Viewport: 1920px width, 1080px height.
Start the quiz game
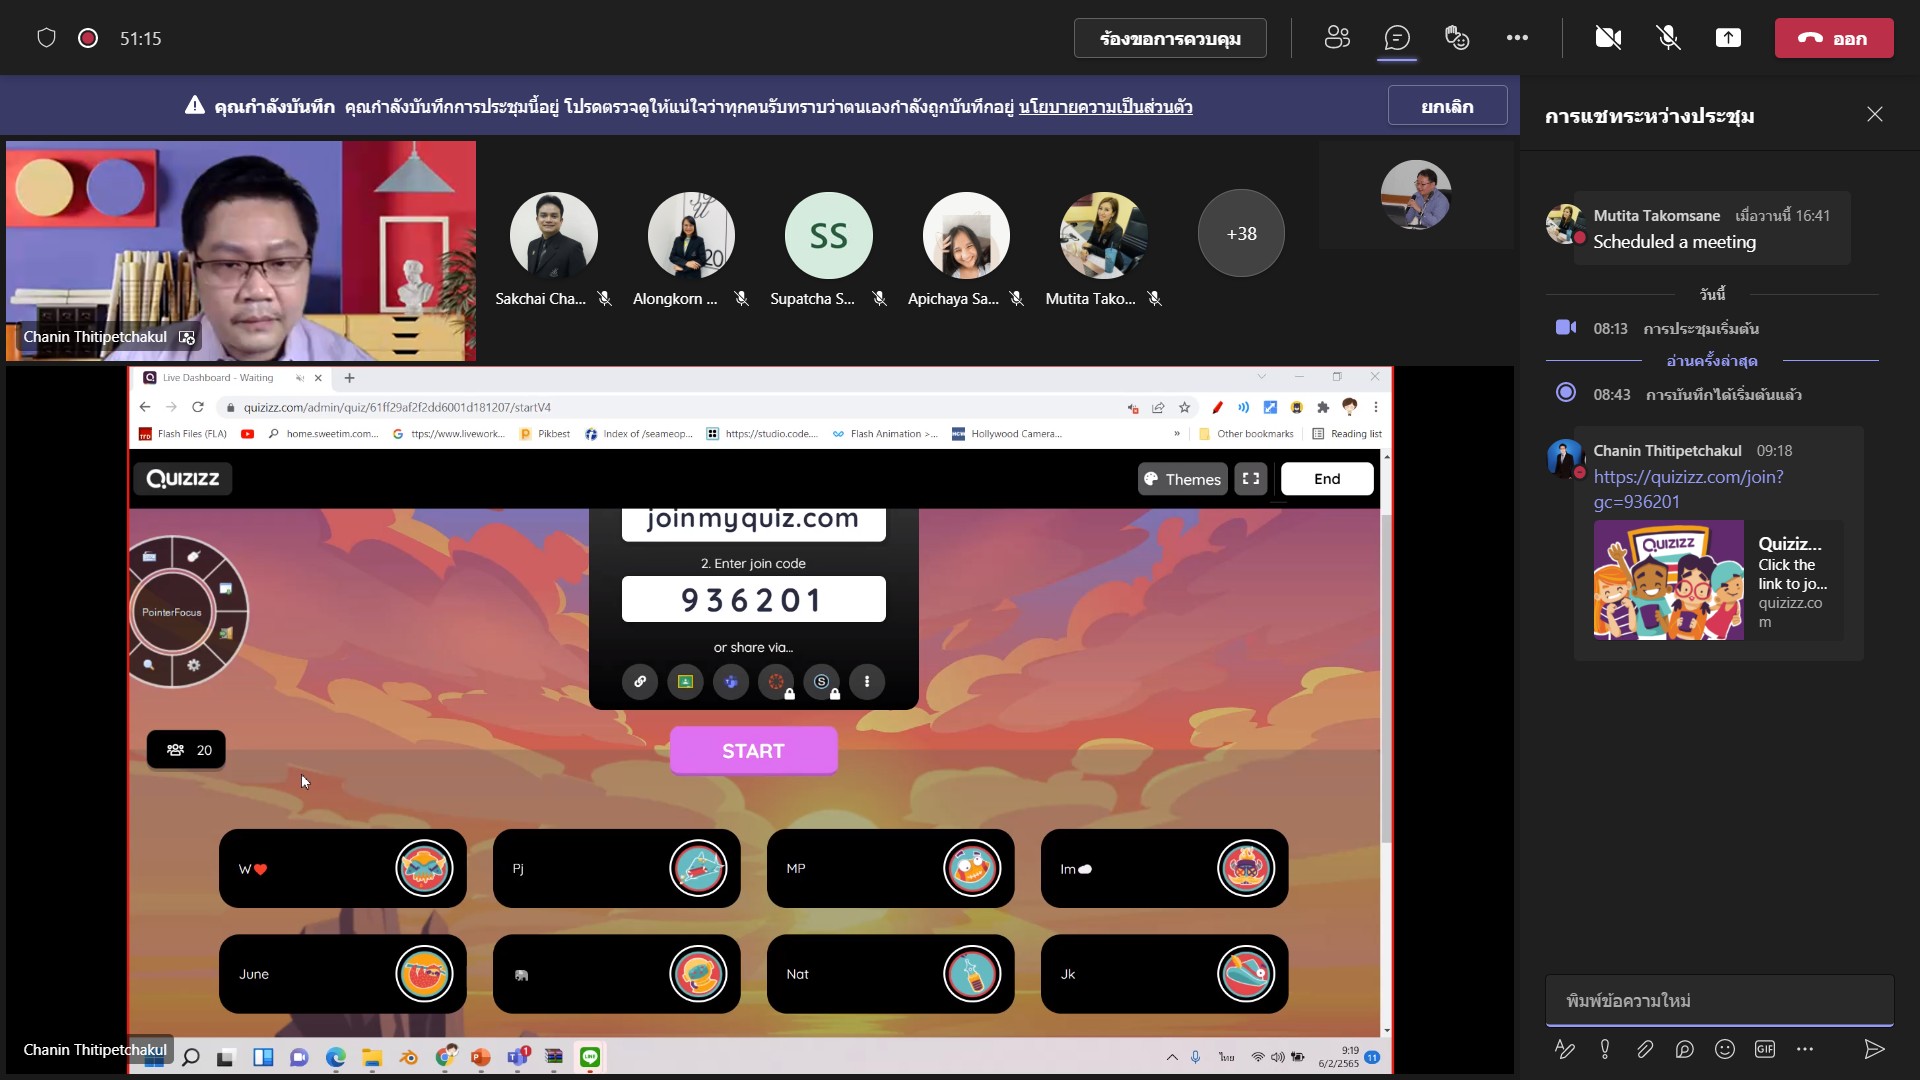(x=753, y=751)
